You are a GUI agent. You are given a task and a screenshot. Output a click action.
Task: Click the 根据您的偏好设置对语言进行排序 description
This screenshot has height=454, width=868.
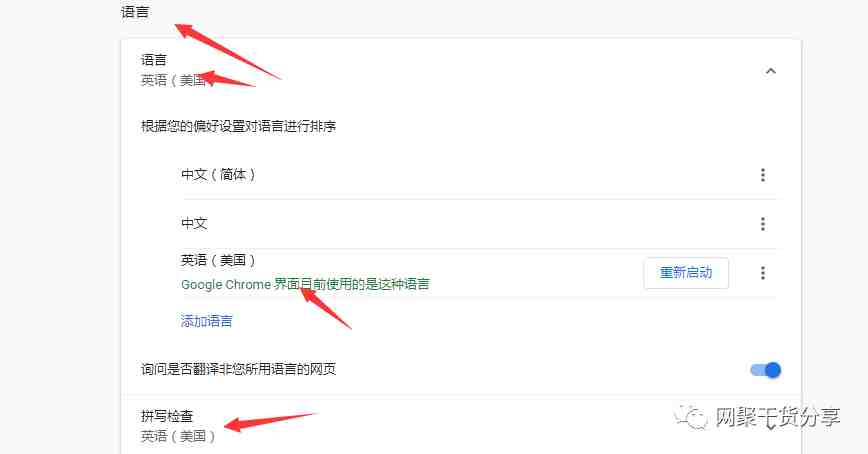(239, 126)
